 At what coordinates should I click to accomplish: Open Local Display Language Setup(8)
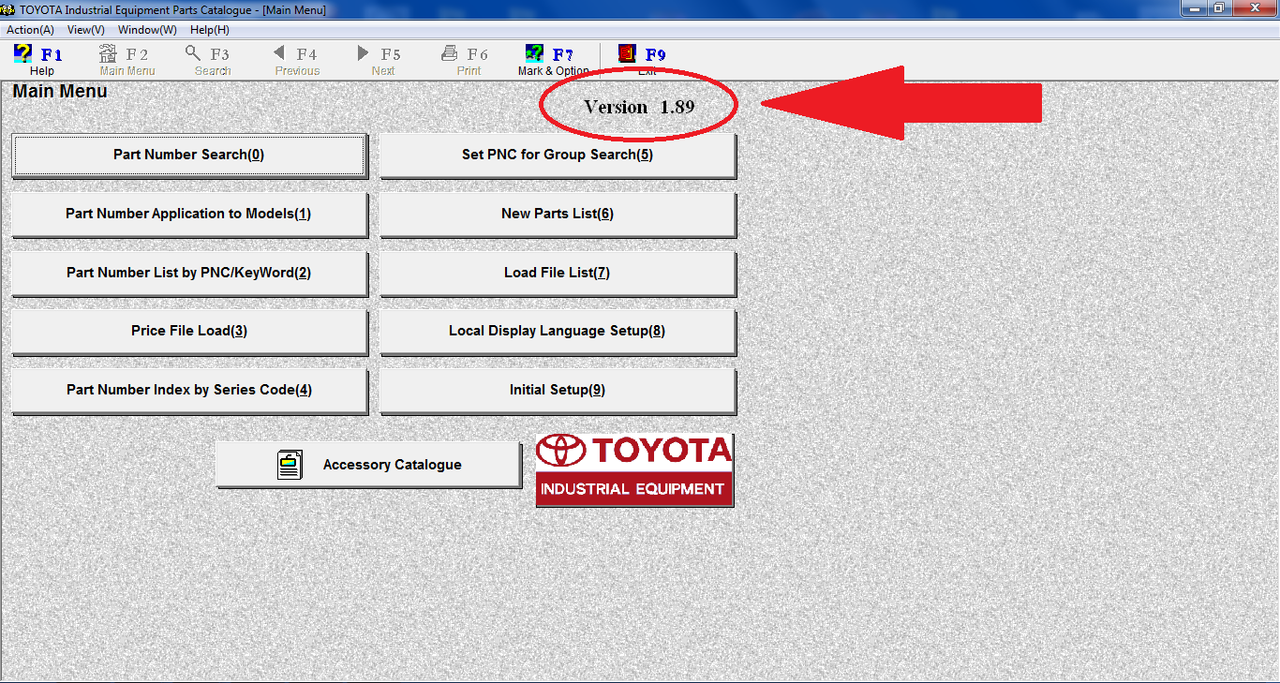point(557,331)
